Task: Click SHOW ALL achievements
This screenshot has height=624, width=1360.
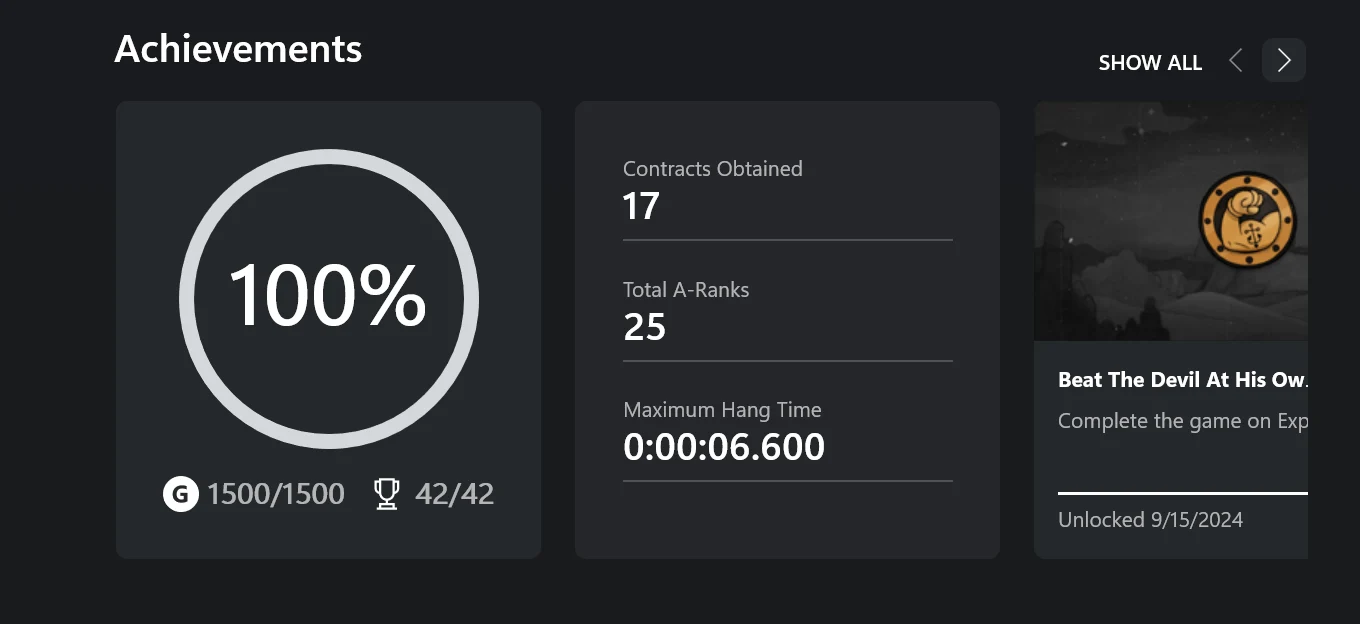Action: click(x=1150, y=63)
